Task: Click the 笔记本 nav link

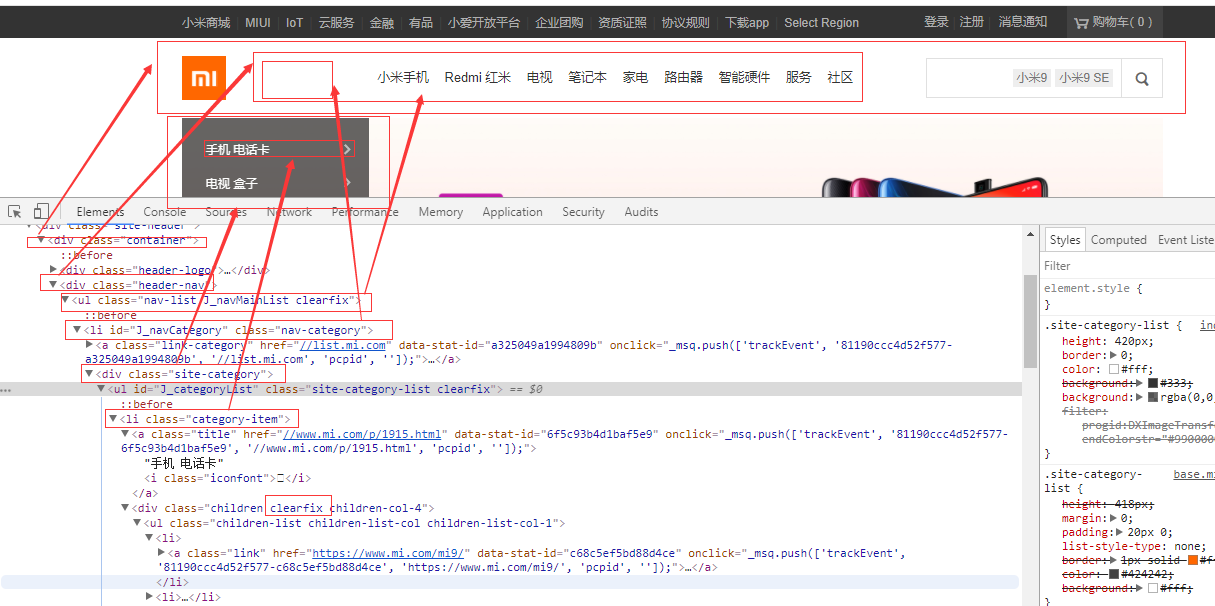Action: (x=587, y=77)
